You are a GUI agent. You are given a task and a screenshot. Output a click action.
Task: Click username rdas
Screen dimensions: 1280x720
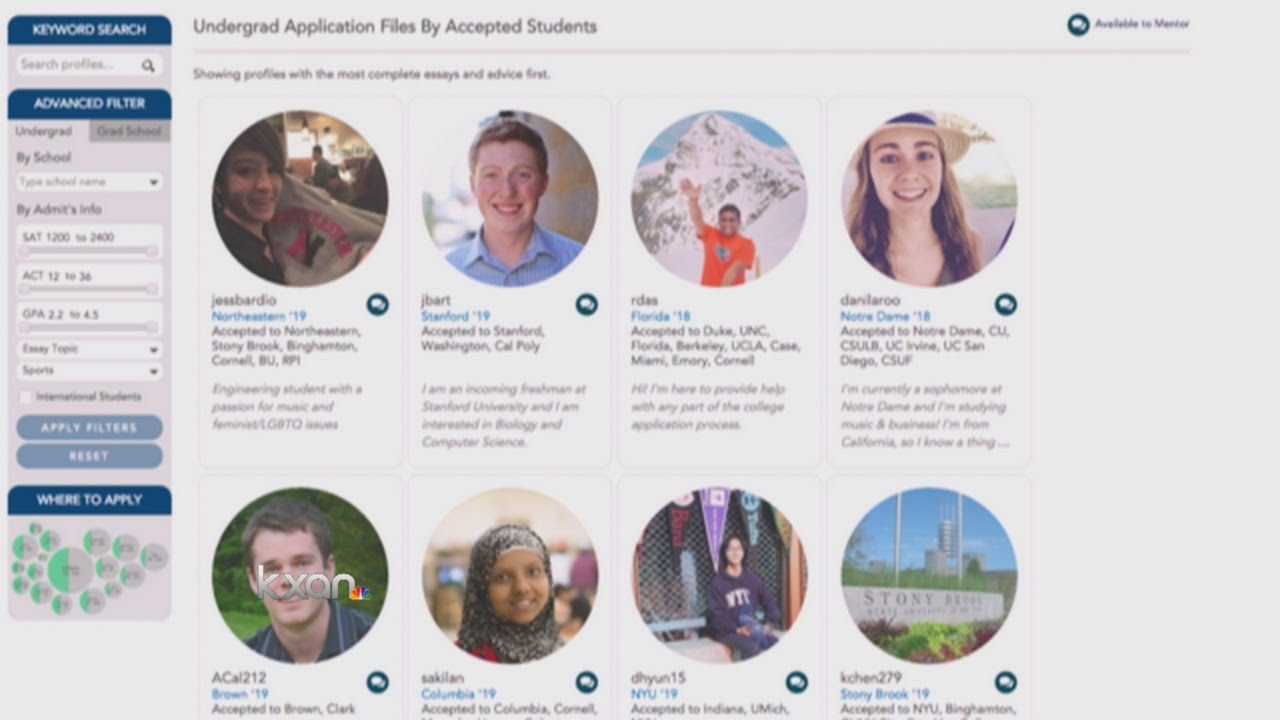coord(644,300)
